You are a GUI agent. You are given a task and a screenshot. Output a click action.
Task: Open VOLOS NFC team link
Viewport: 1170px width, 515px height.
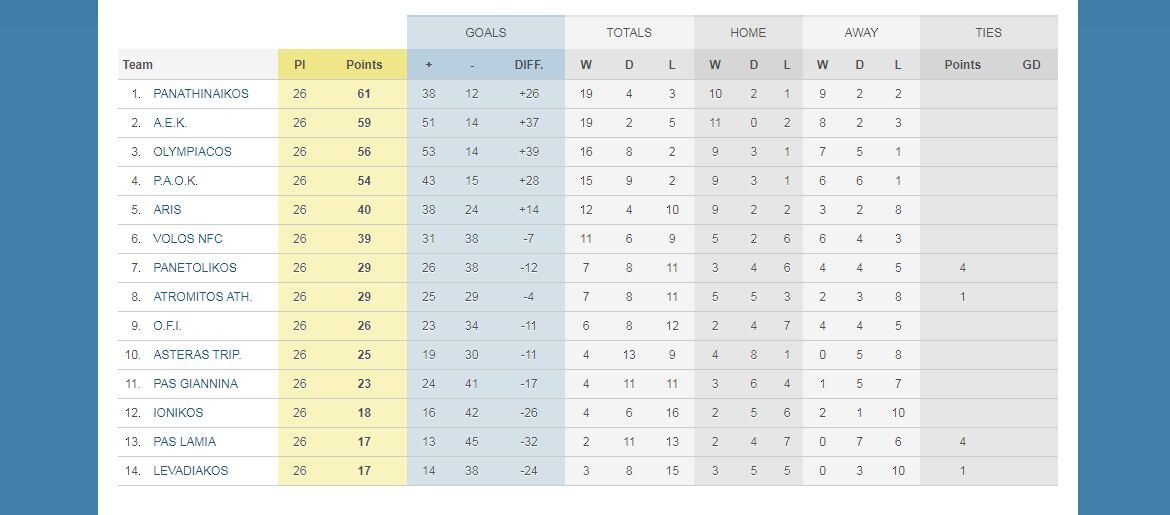click(x=188, y=239)
